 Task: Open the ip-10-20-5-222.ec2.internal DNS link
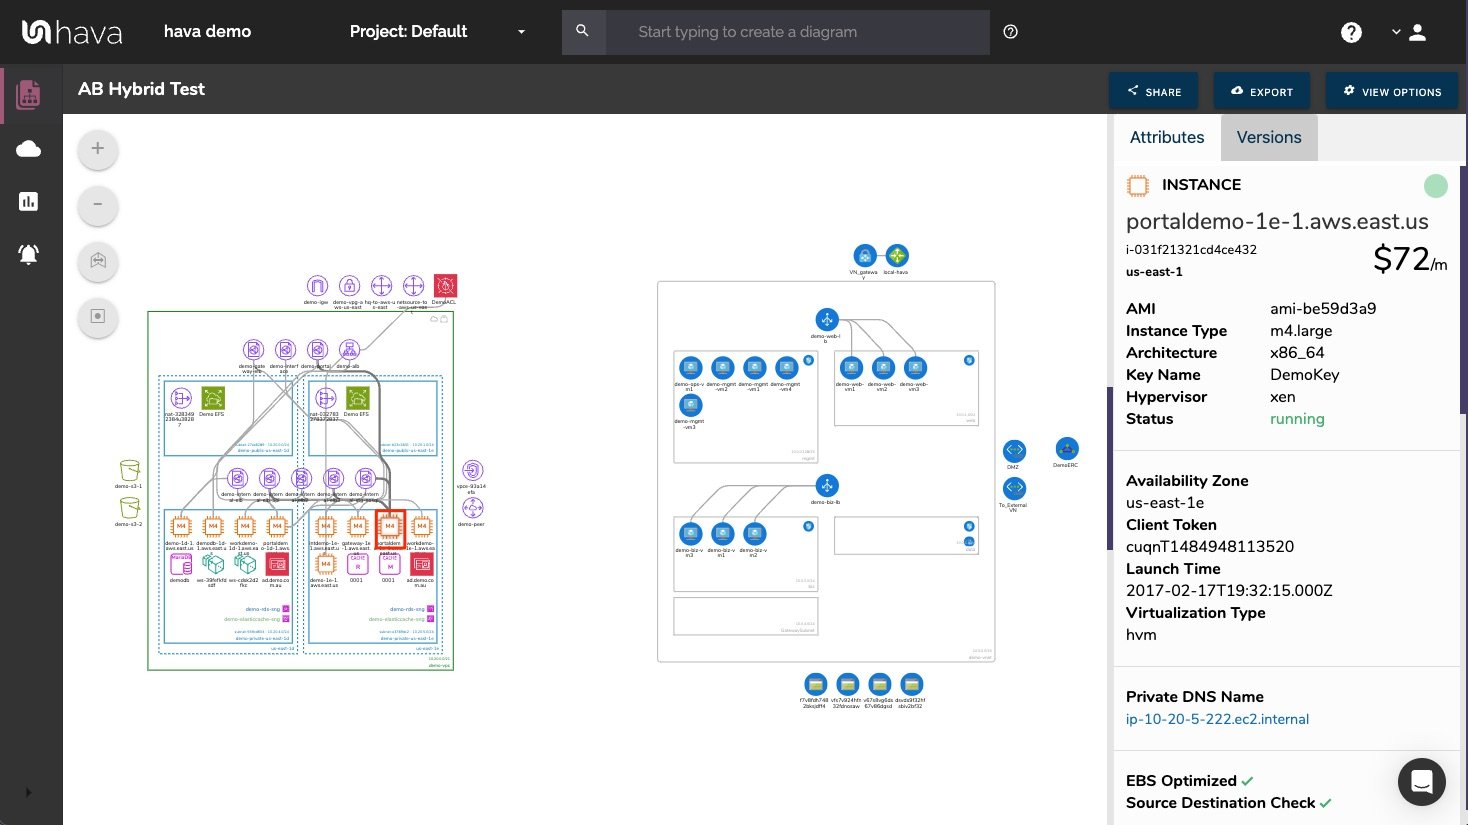click(1217, 719)
